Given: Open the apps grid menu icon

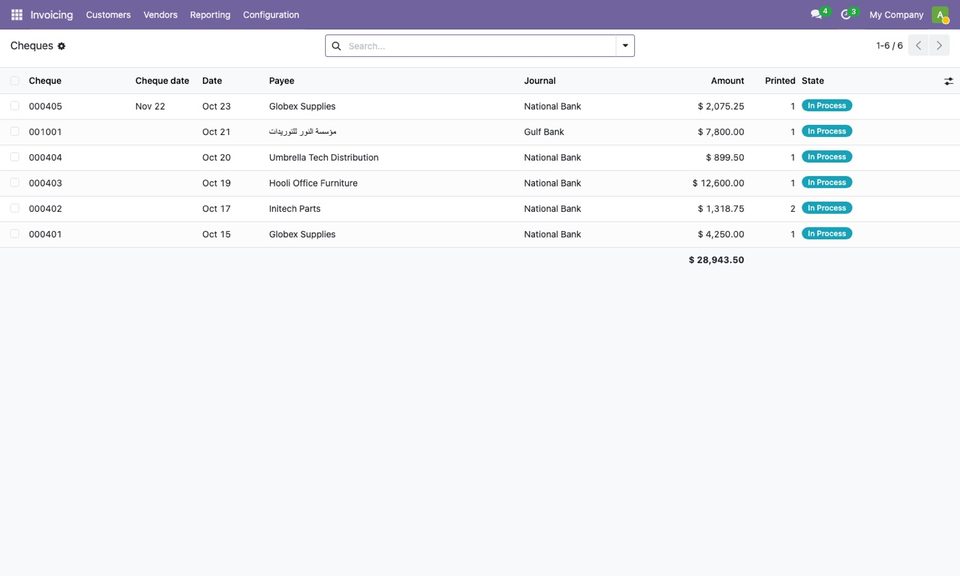Looking at the screenshot, I should tap(17, 15).
